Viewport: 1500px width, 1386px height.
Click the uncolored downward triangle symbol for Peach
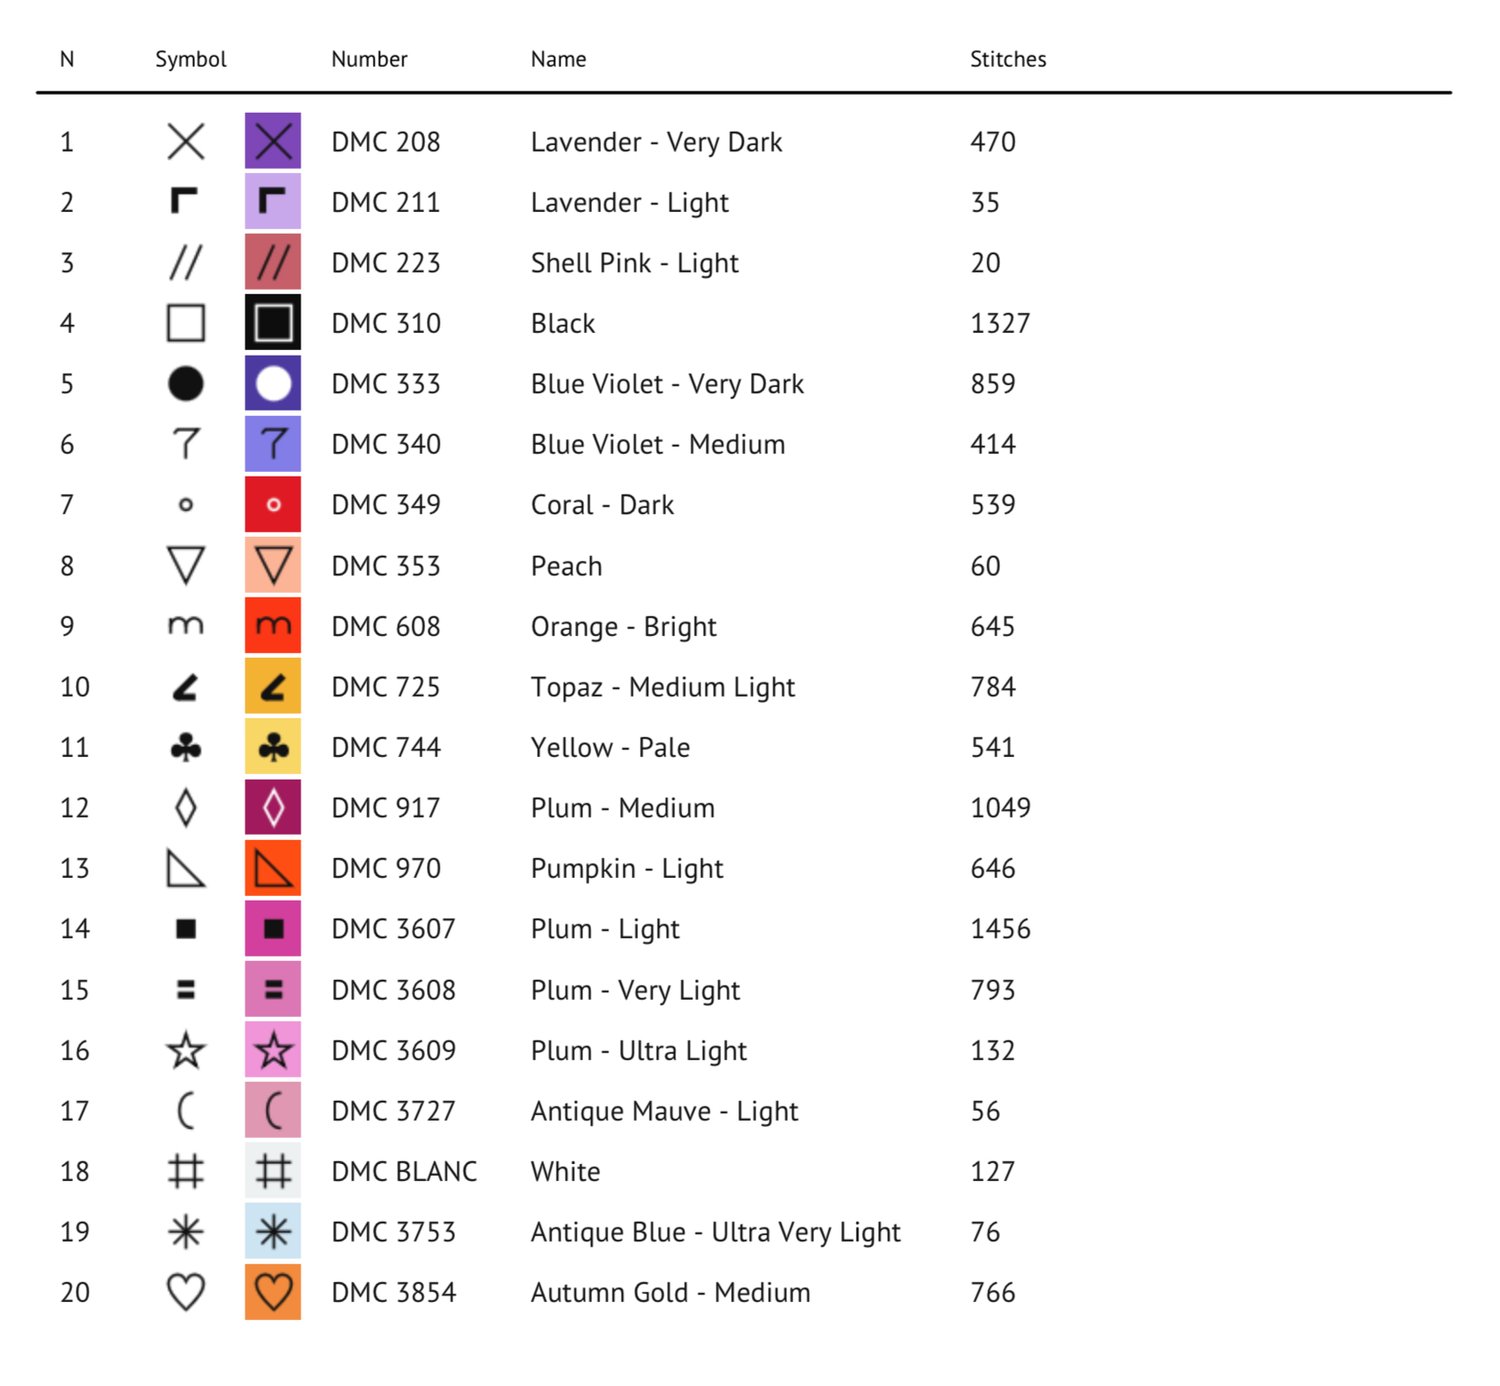point(186,566)
